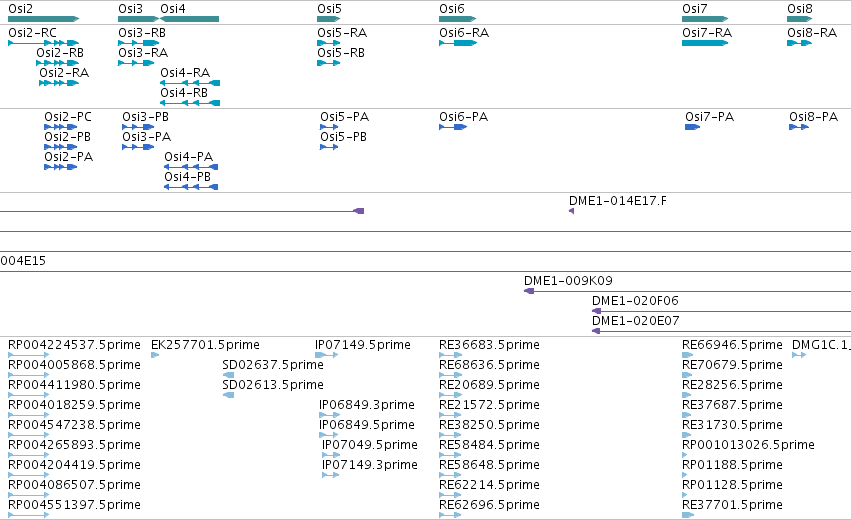Click the top IP07149.5prime EST

coord(363,345)
